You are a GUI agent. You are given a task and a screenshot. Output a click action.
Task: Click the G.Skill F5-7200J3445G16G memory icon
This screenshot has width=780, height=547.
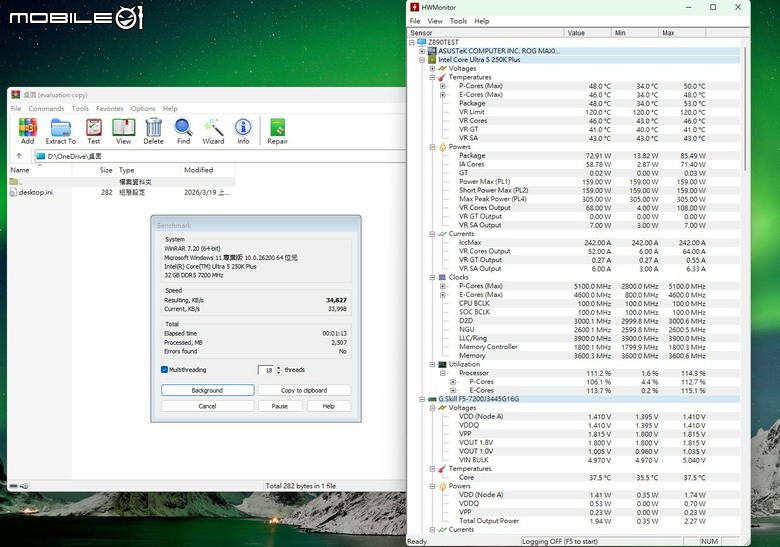click(432, 399)
